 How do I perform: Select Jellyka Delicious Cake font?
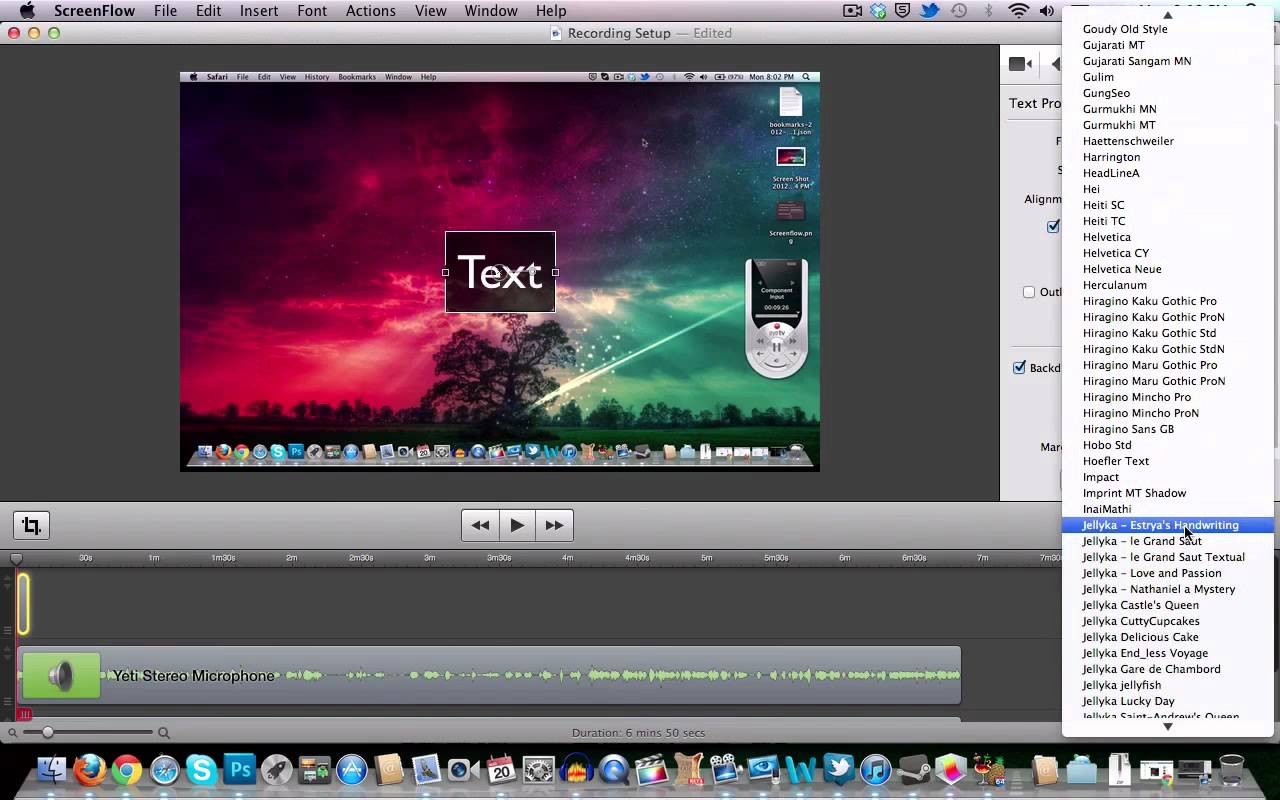pyautogui.click(x=1167, y=637)
